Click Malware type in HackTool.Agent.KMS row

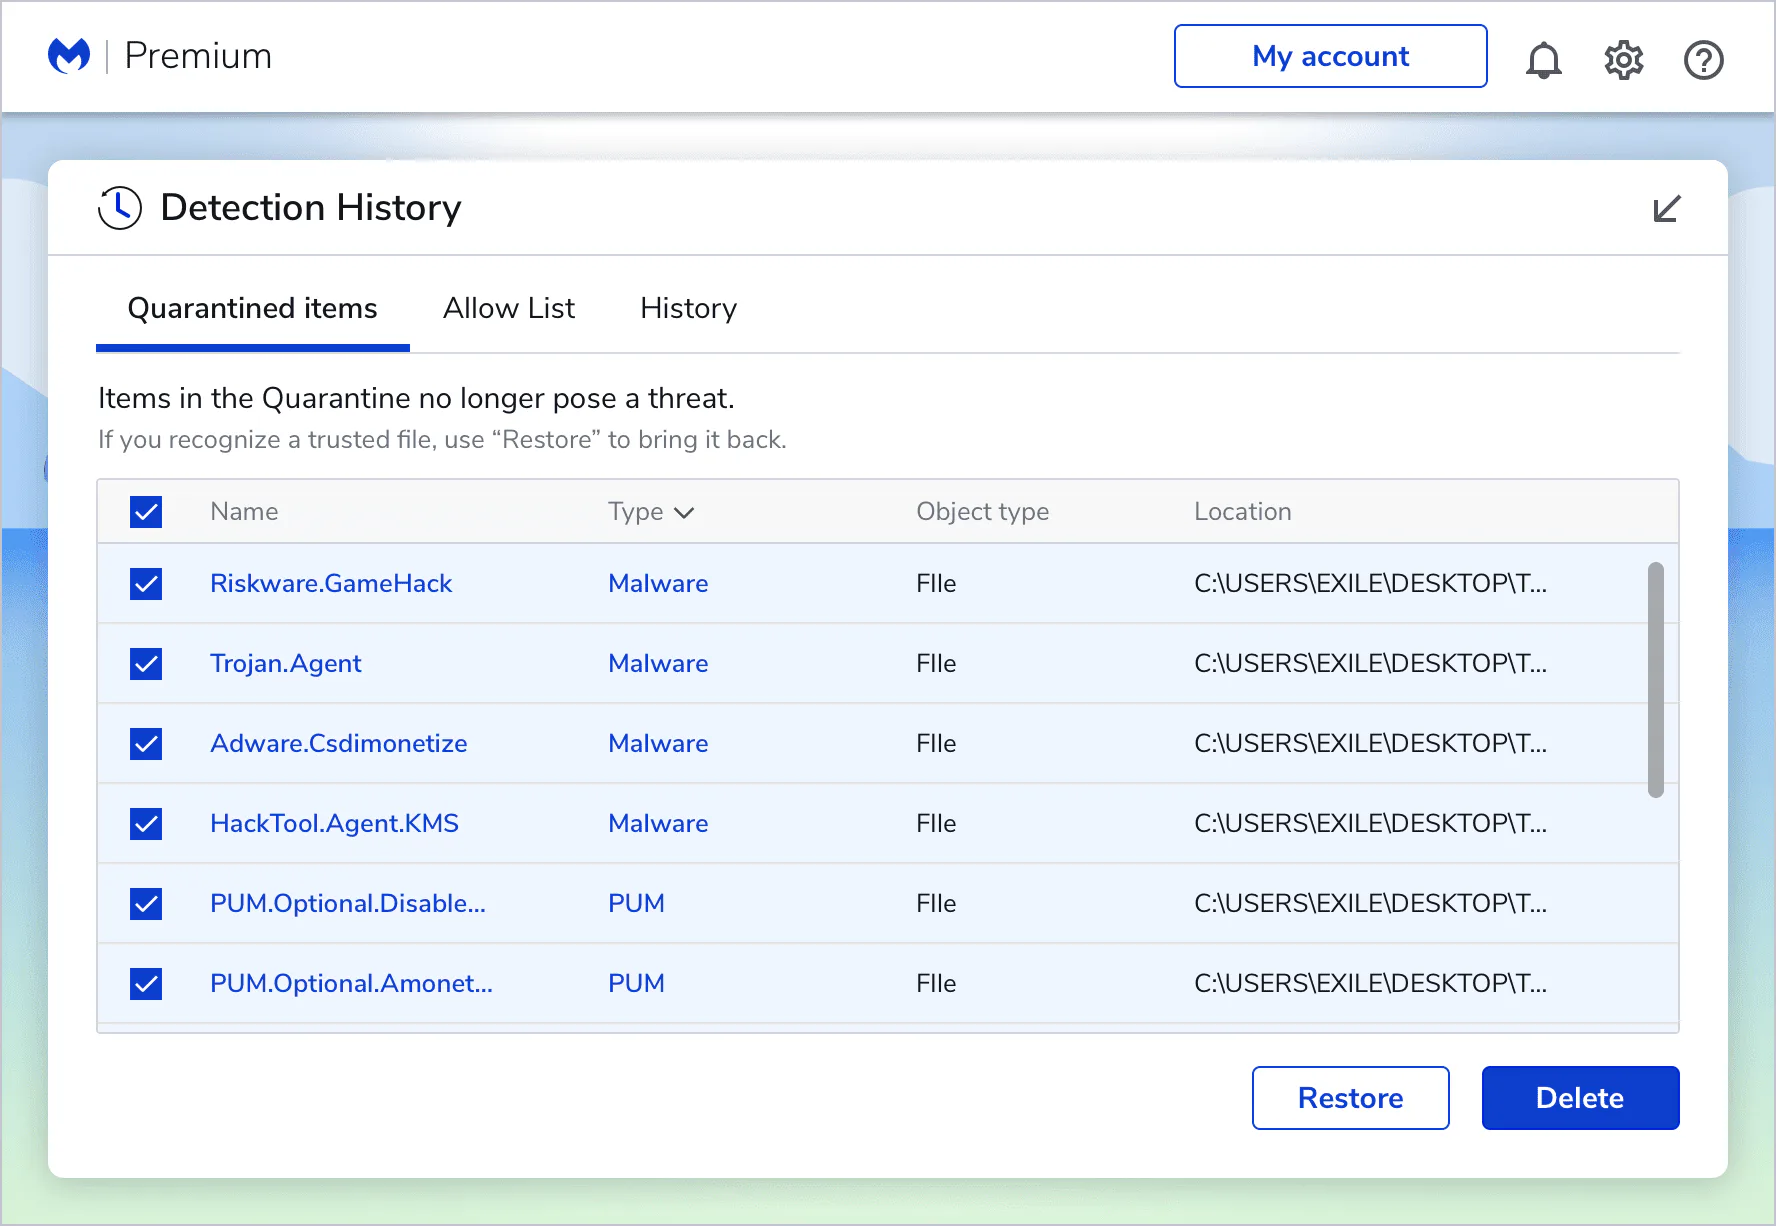pos(658,824)
